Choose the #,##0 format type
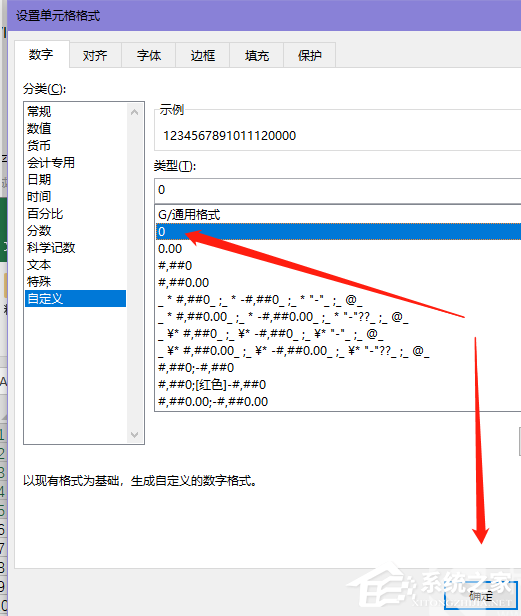Viewport: 521px width, 616px height. tap(338, 266)
